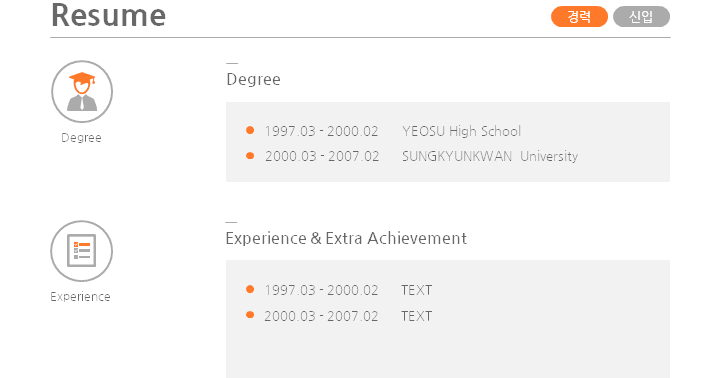Select YEOSU High School entry text
This screenshot has width=720, height=378.
[x=461, y=131]
